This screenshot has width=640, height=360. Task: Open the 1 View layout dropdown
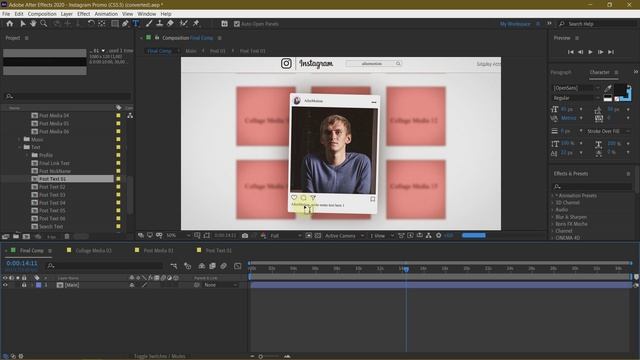pyautogui.click(x=382, y=236)
